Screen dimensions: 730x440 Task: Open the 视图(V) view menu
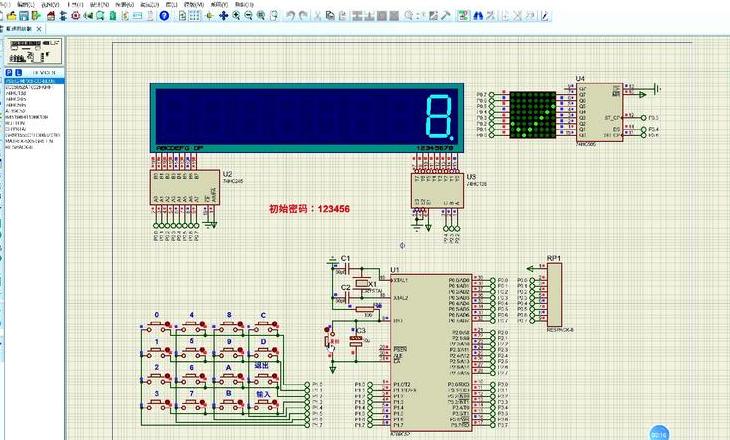tap(50, 4)
